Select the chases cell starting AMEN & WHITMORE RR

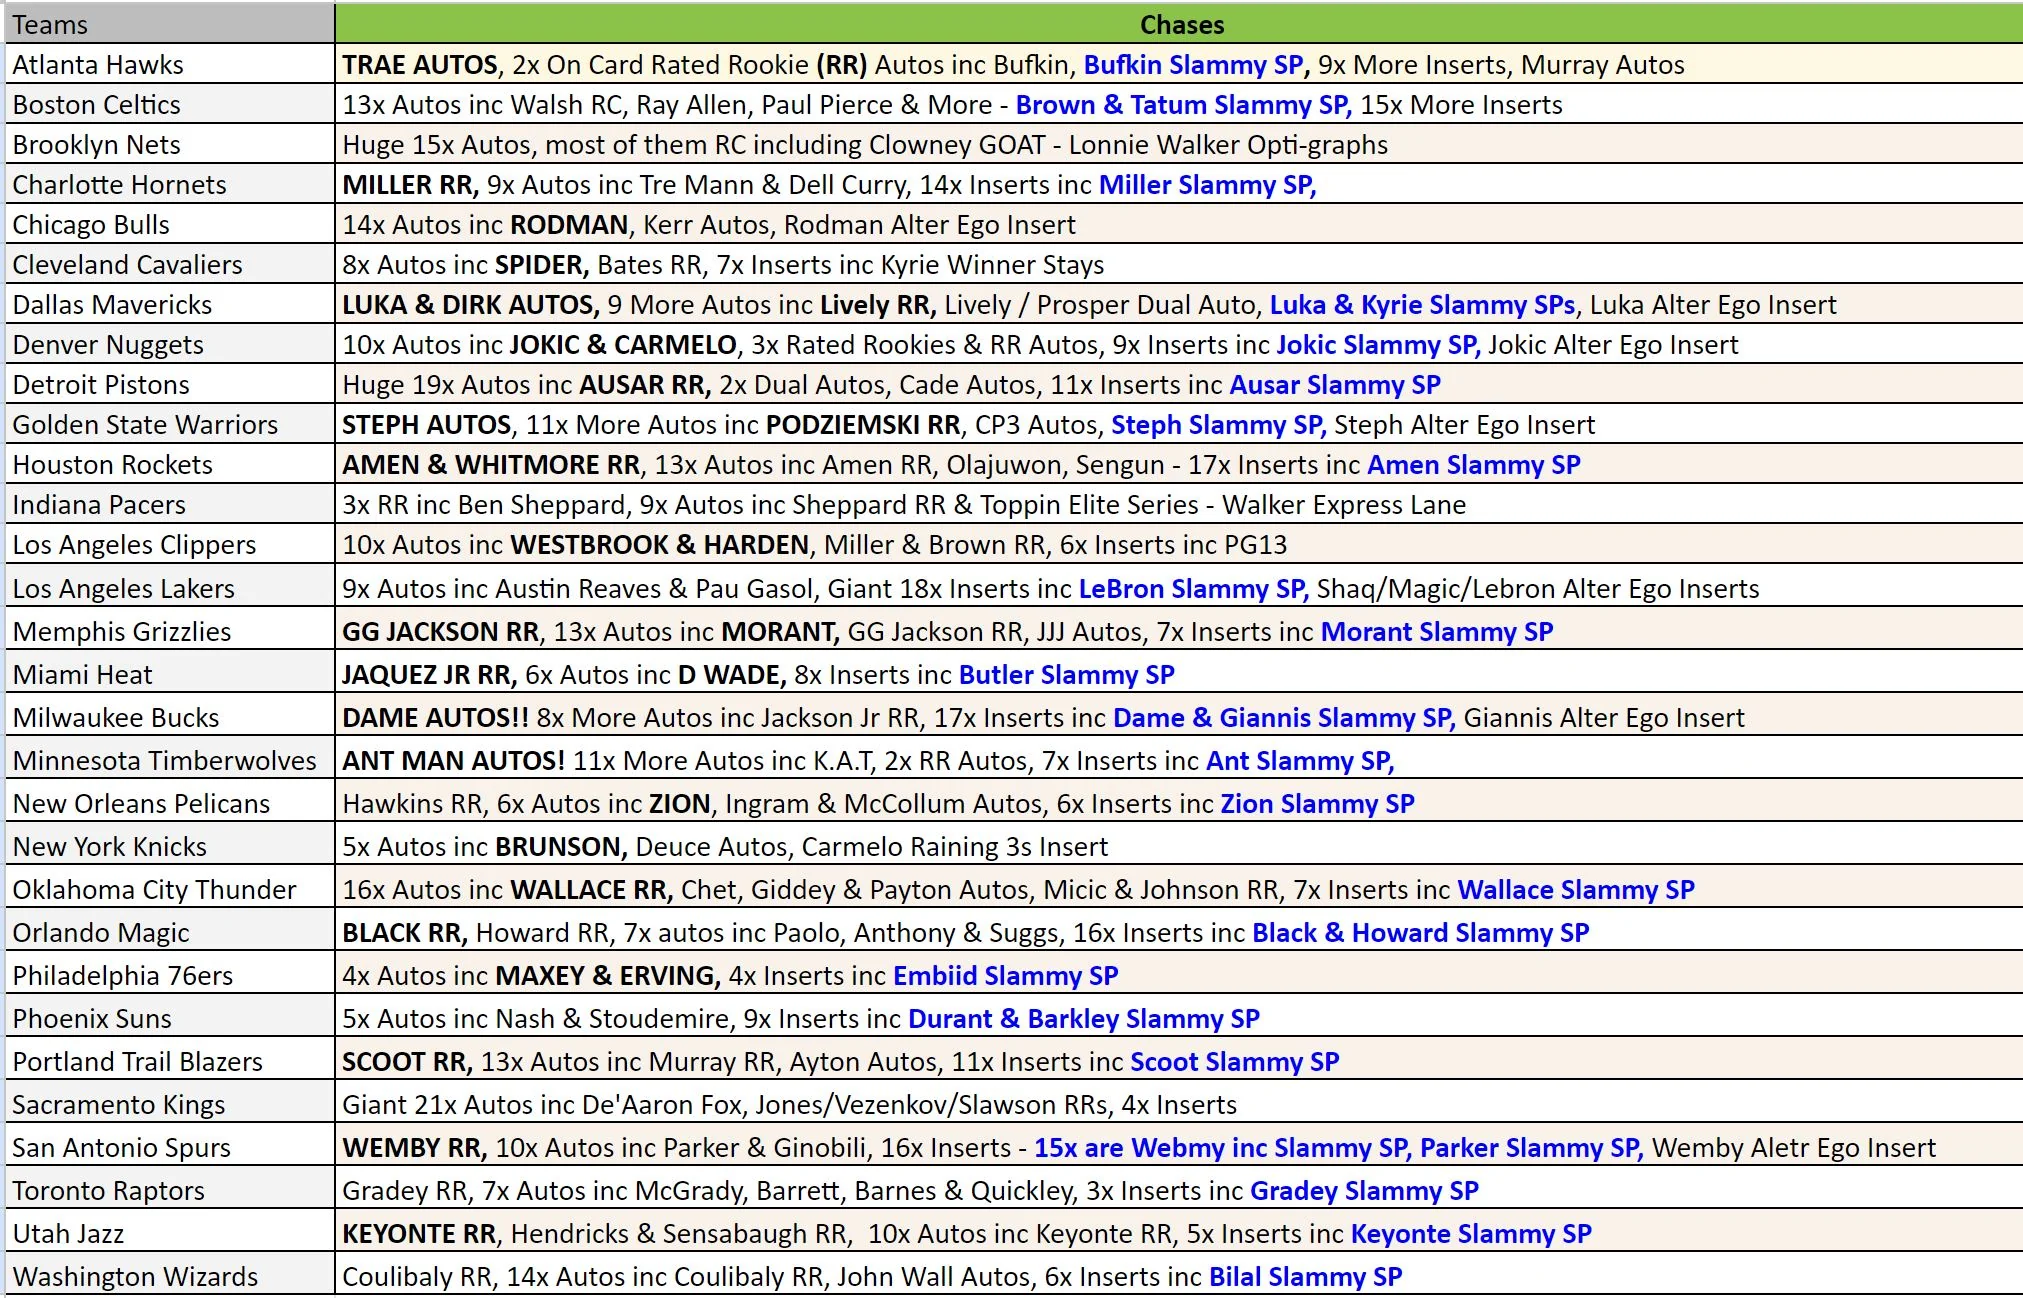pyautogui.click(x=1179, y=464)
